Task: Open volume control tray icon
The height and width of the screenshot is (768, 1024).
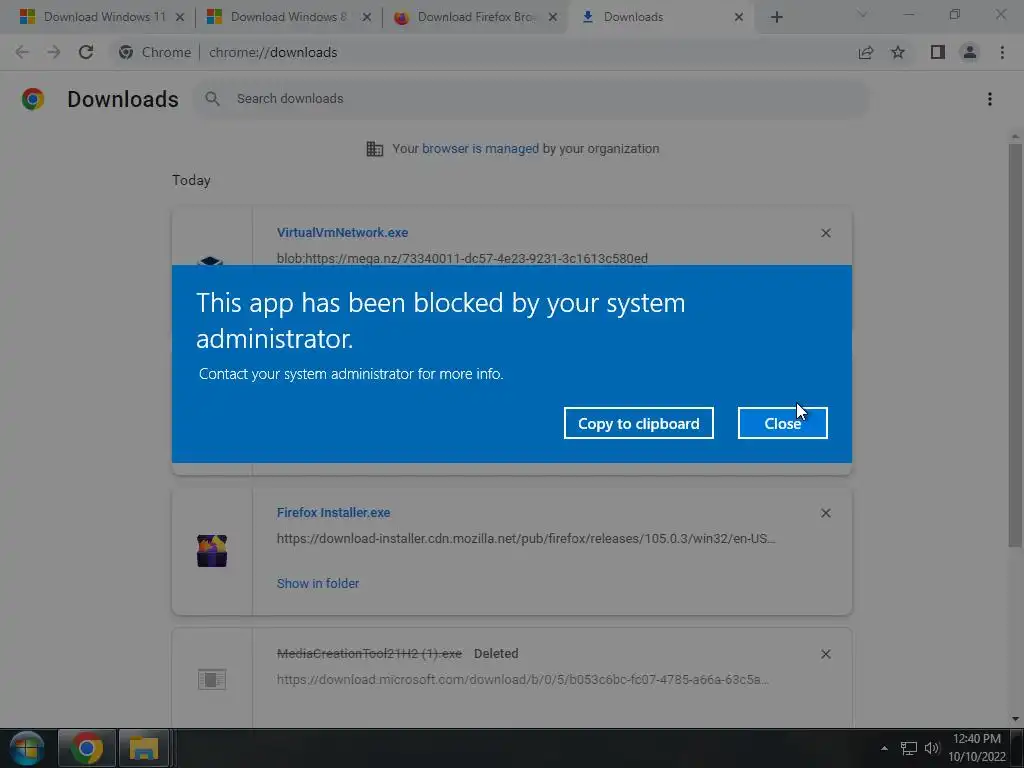Action: coord(932,748)
